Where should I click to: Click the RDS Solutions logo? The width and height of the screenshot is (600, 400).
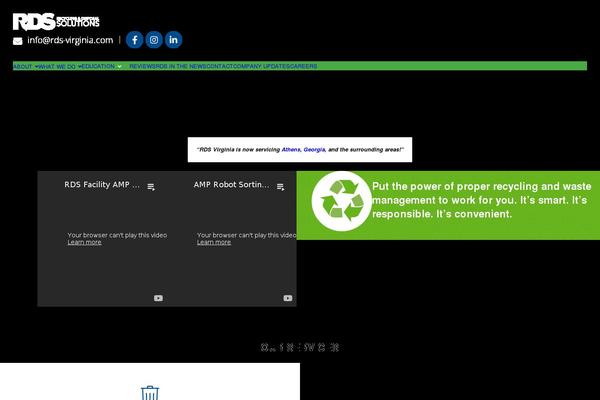click(56, 22)
